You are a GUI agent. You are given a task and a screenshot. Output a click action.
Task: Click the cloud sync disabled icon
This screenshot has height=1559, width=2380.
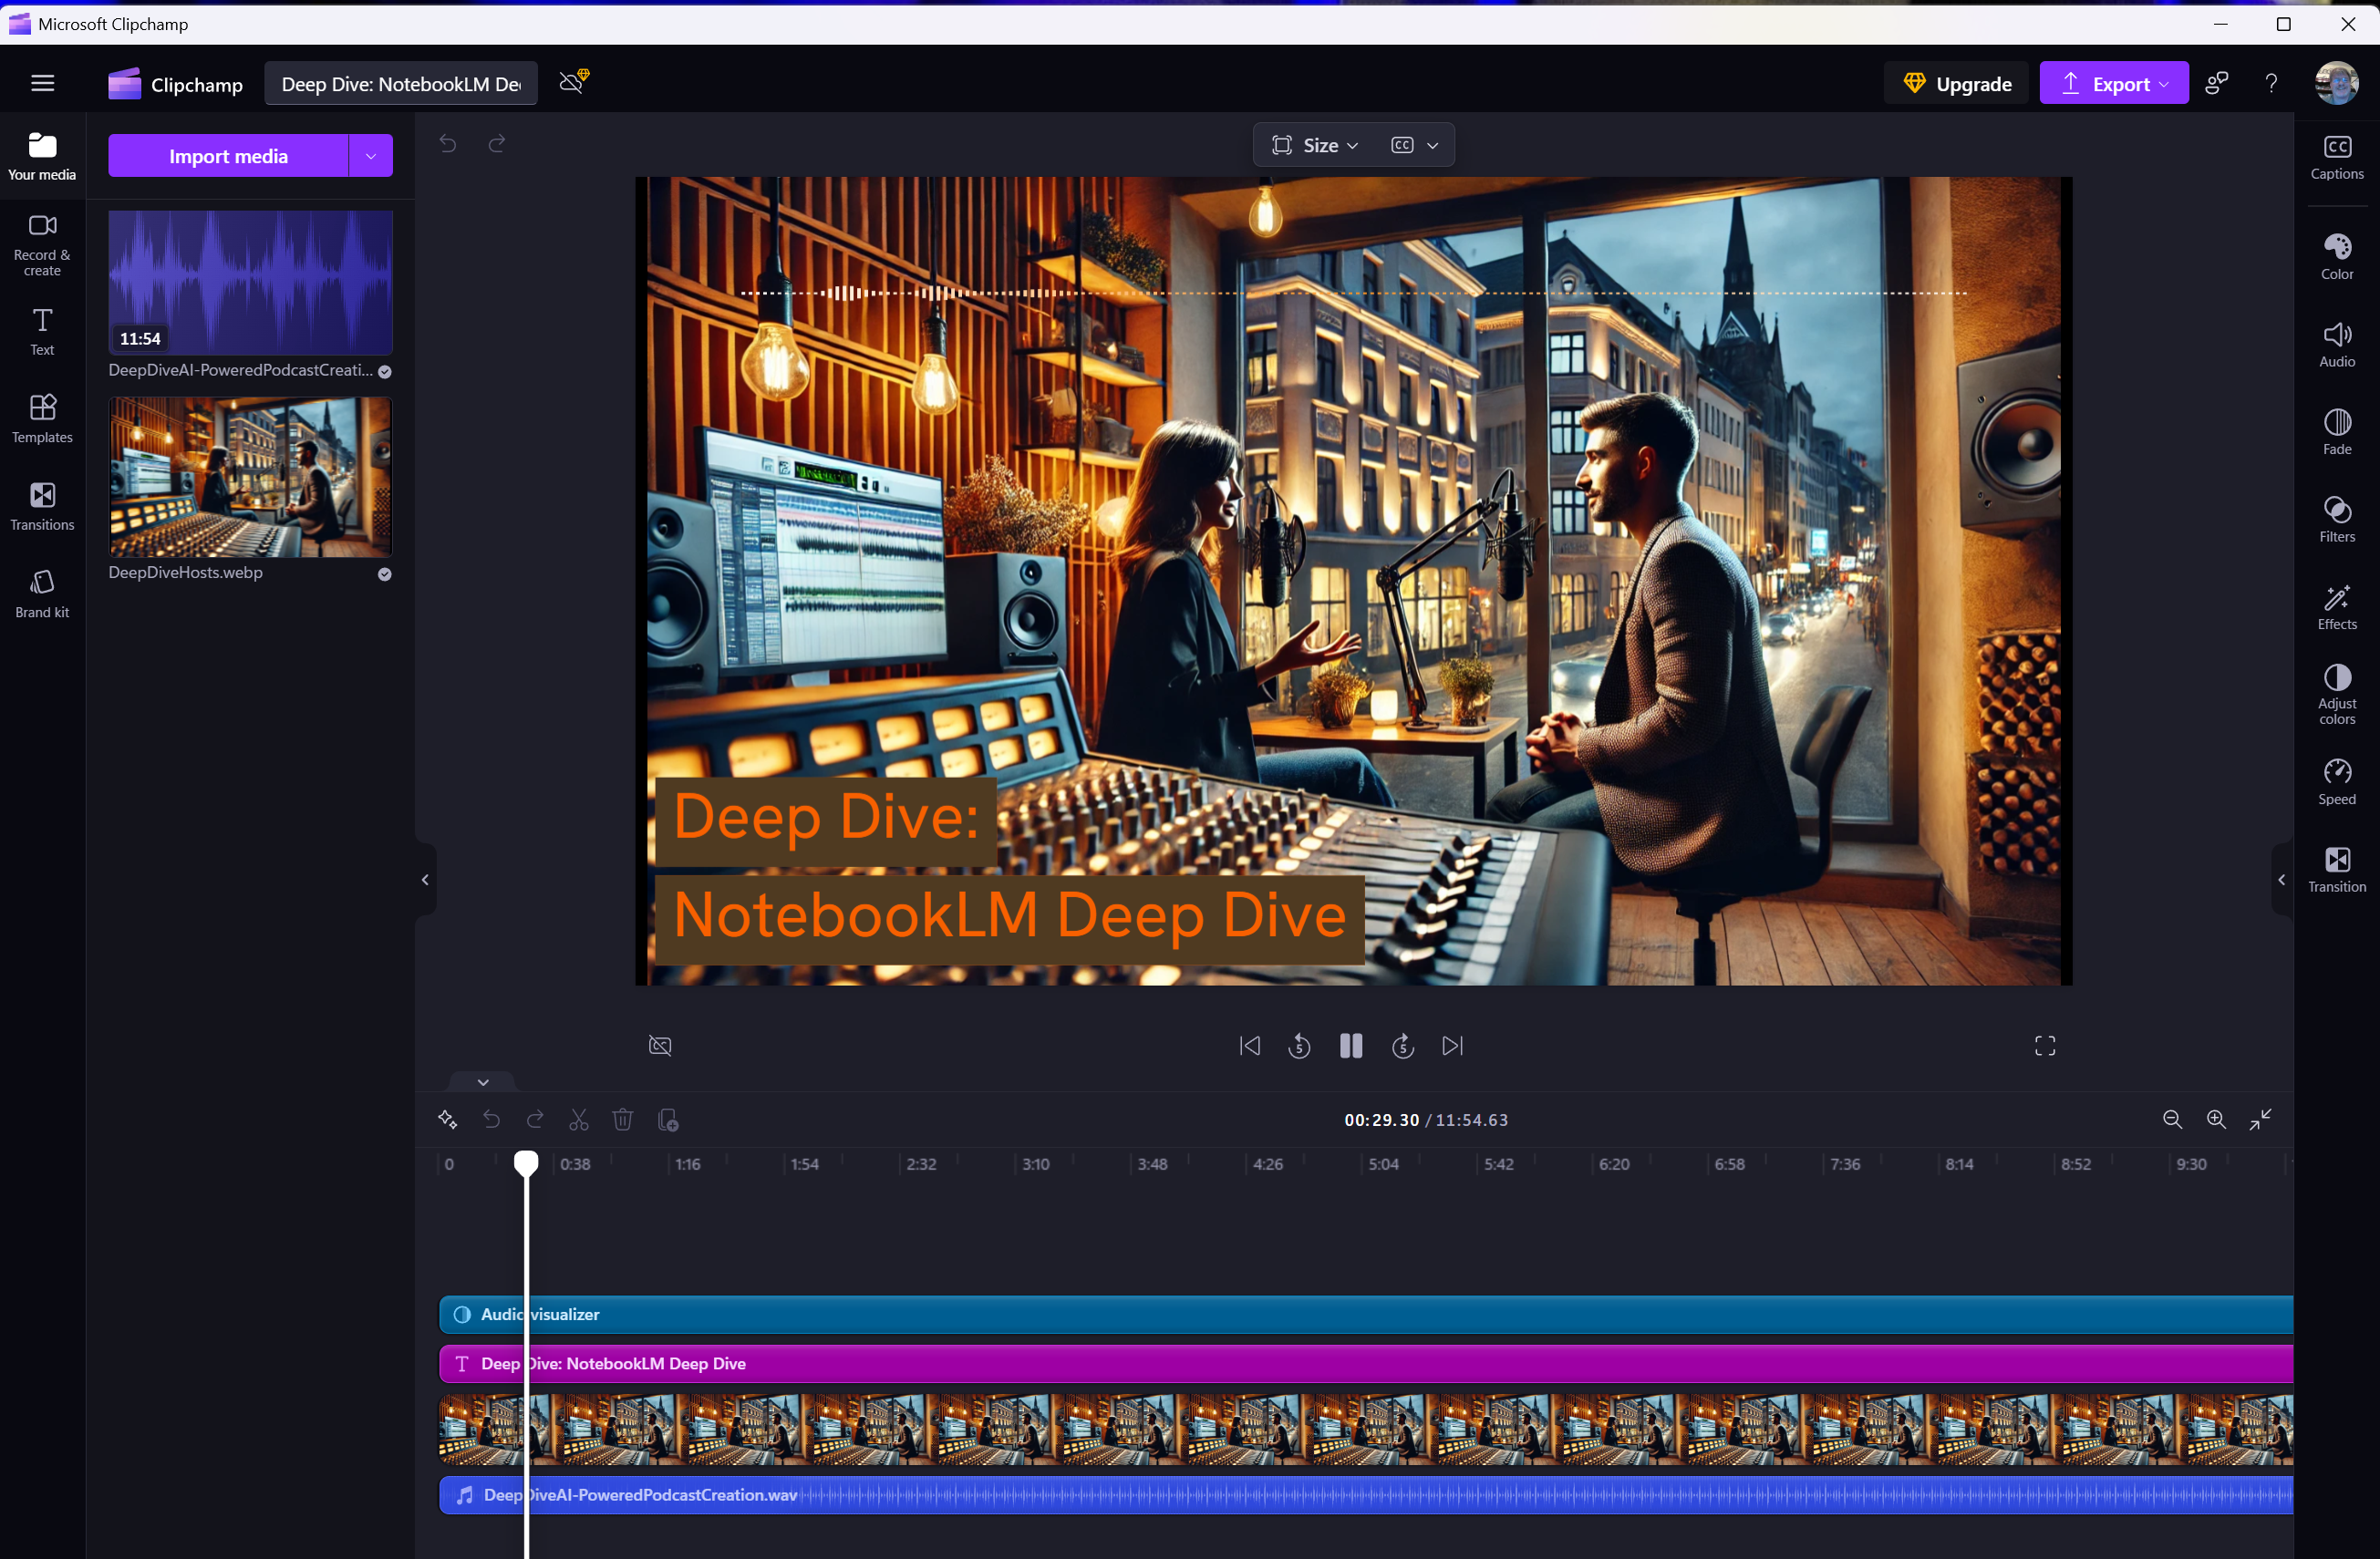coord(574,82)
